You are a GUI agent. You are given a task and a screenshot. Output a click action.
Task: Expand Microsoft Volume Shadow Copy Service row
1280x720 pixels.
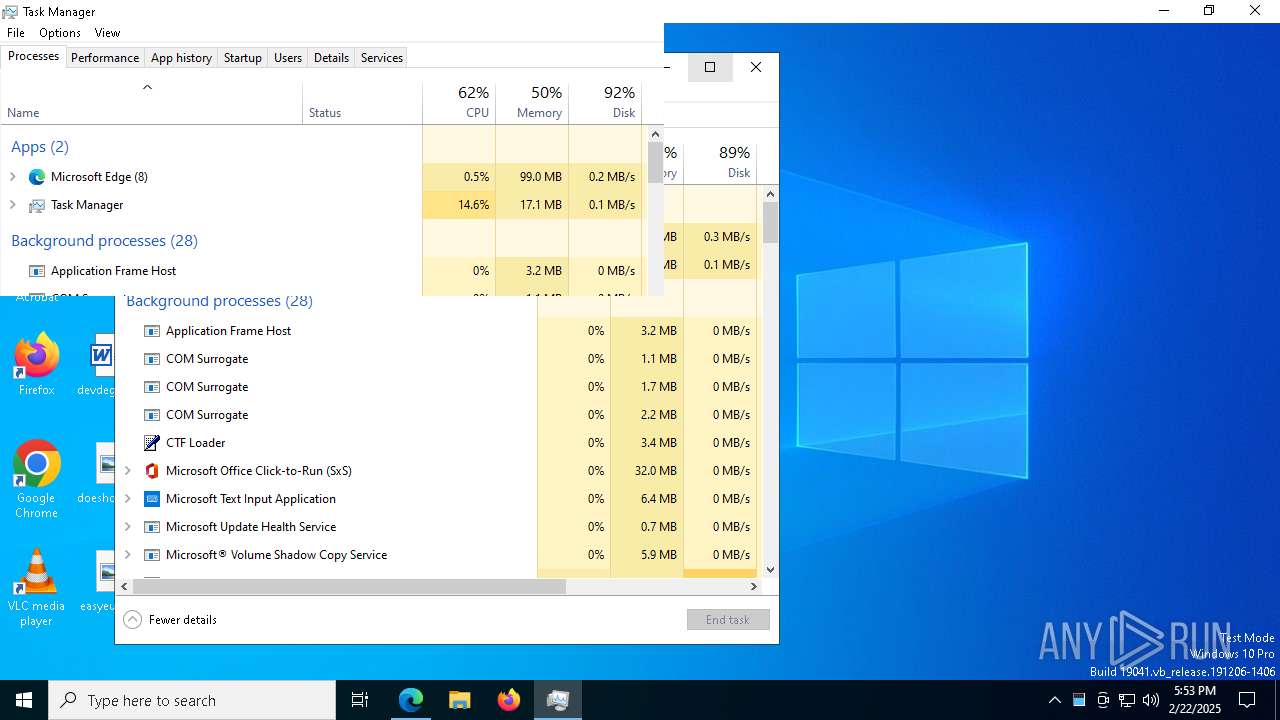(127, 555)
